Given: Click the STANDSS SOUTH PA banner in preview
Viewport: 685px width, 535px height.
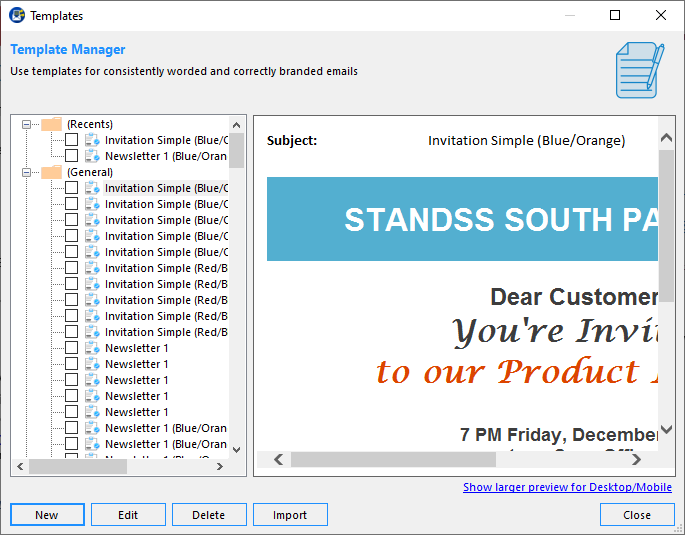Looking at the screenshot, I should (462, 219).
